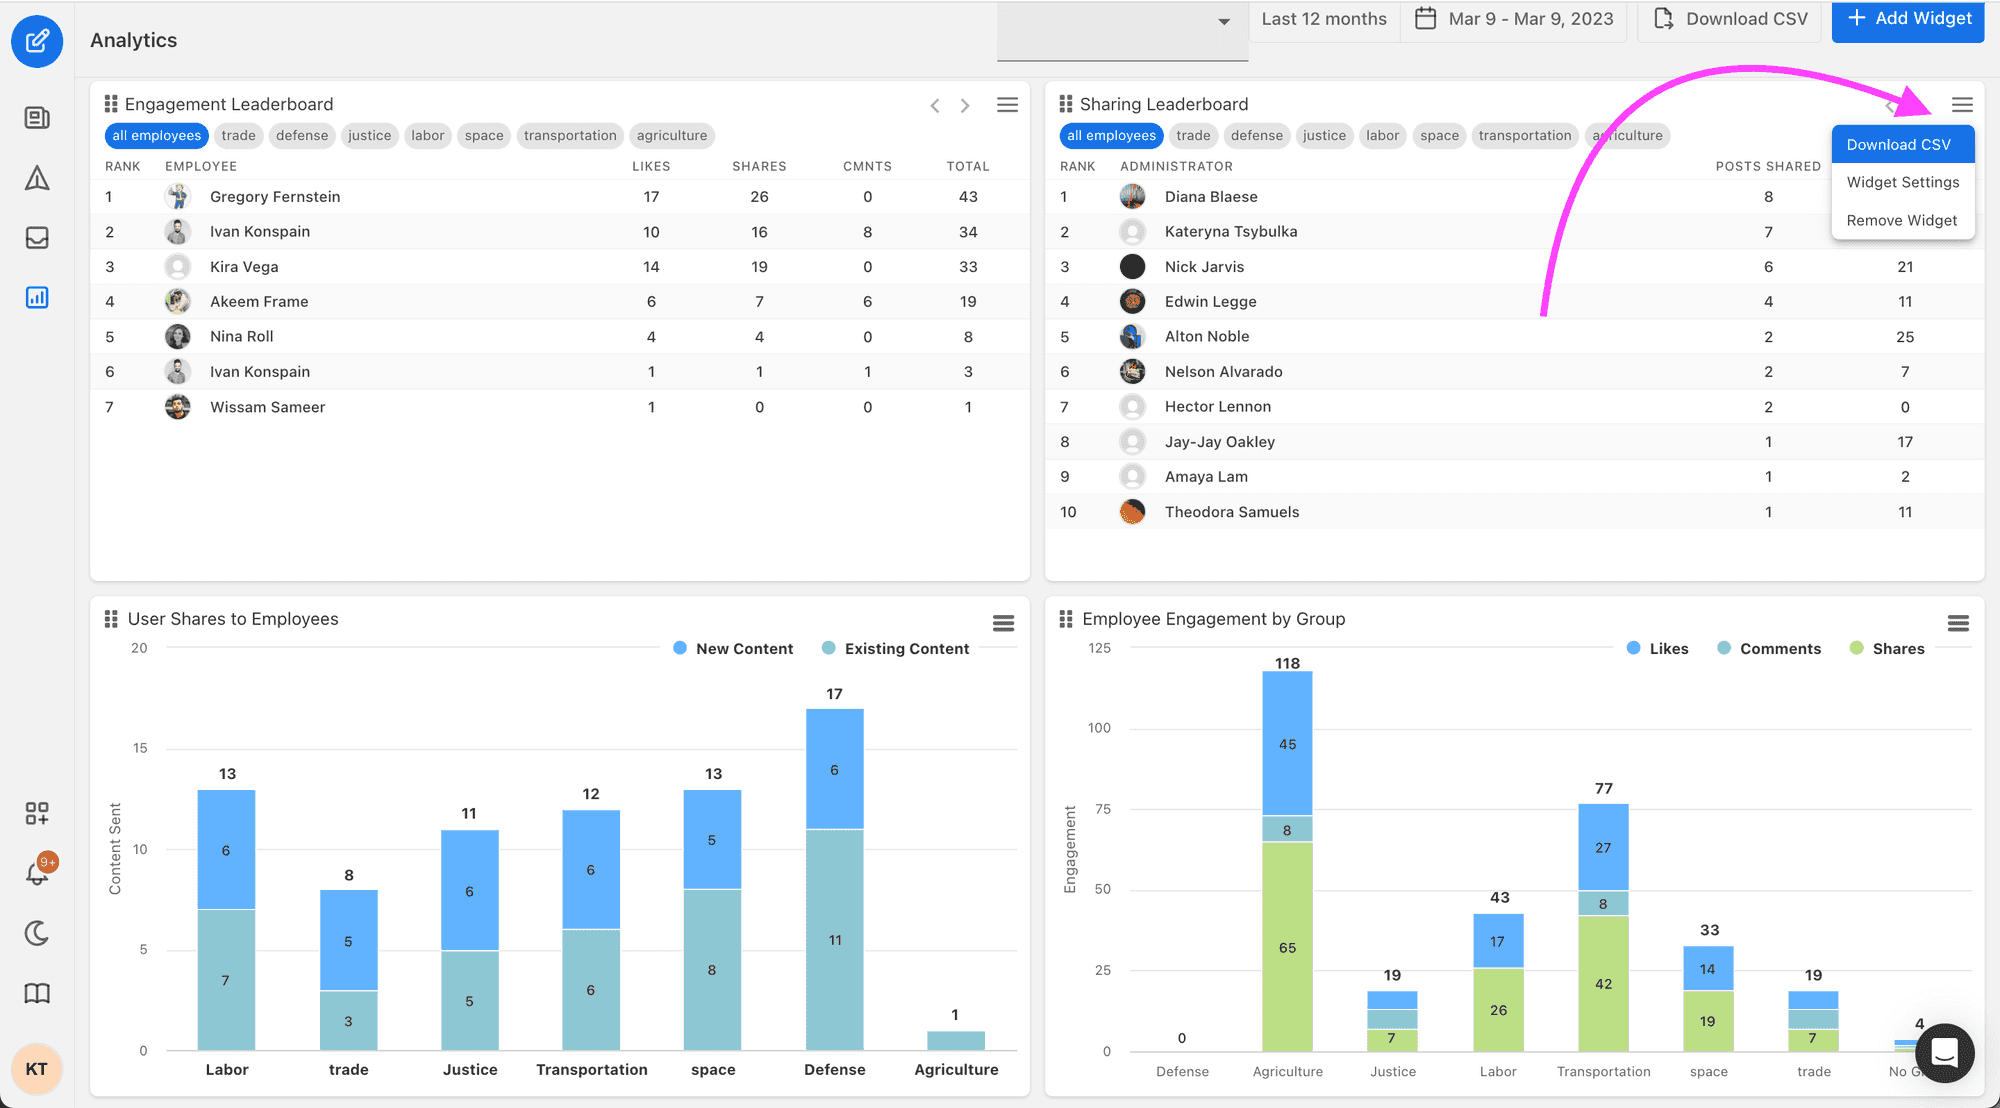
Task: Click Akeem Frame employee row
Action: coord(560,301)
